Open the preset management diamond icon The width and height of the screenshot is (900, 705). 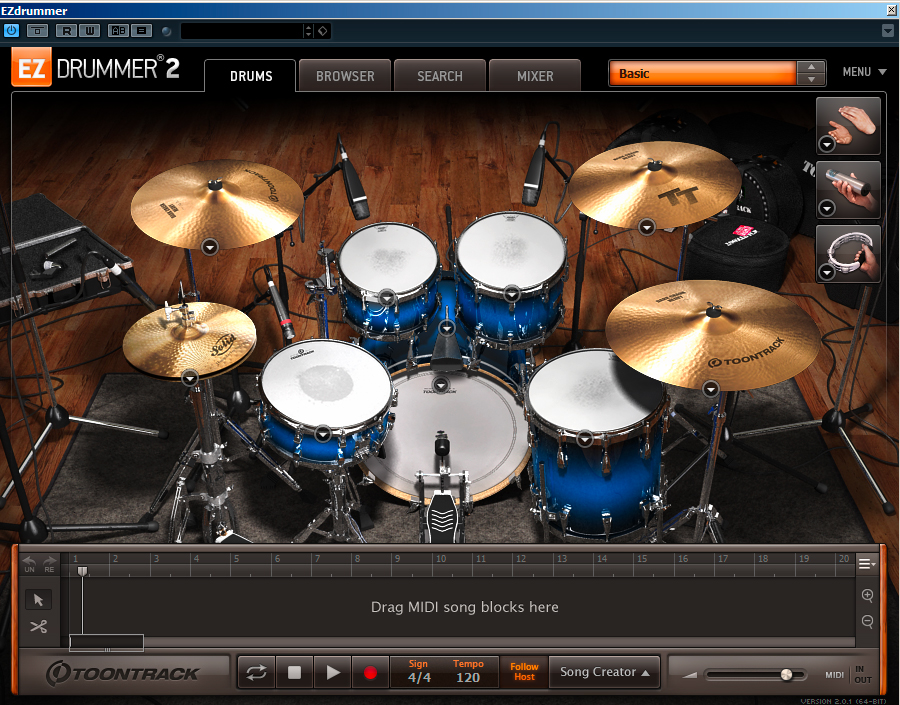pos(323,31)
